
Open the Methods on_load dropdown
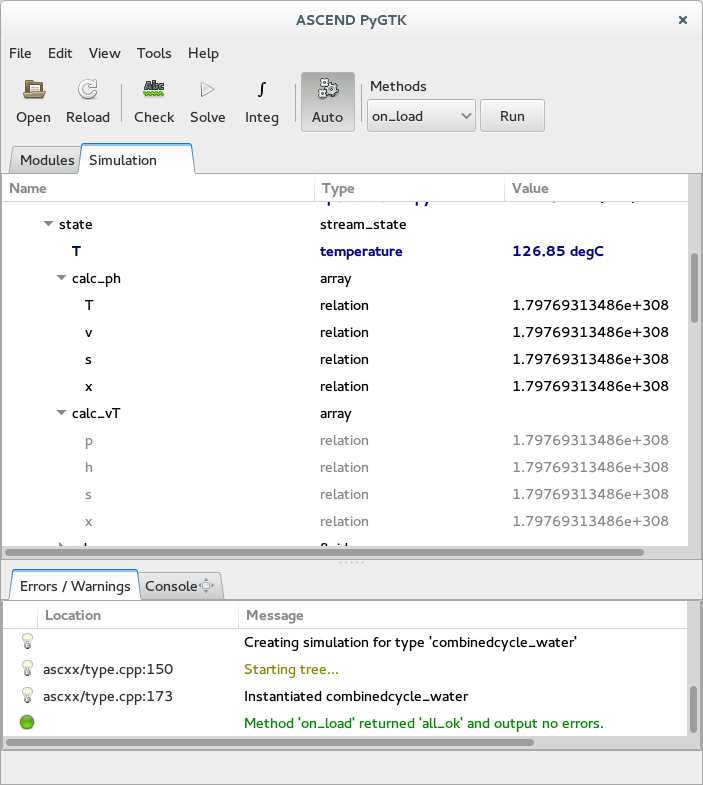coord(421,116)
